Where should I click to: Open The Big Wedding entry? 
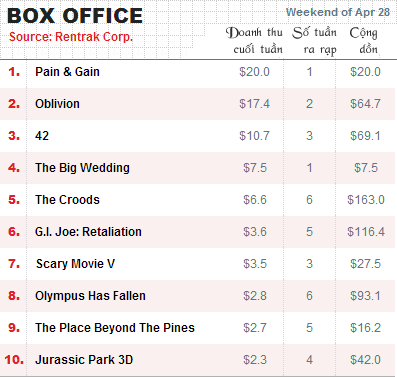pyautogui.click(x=82, y=168)
